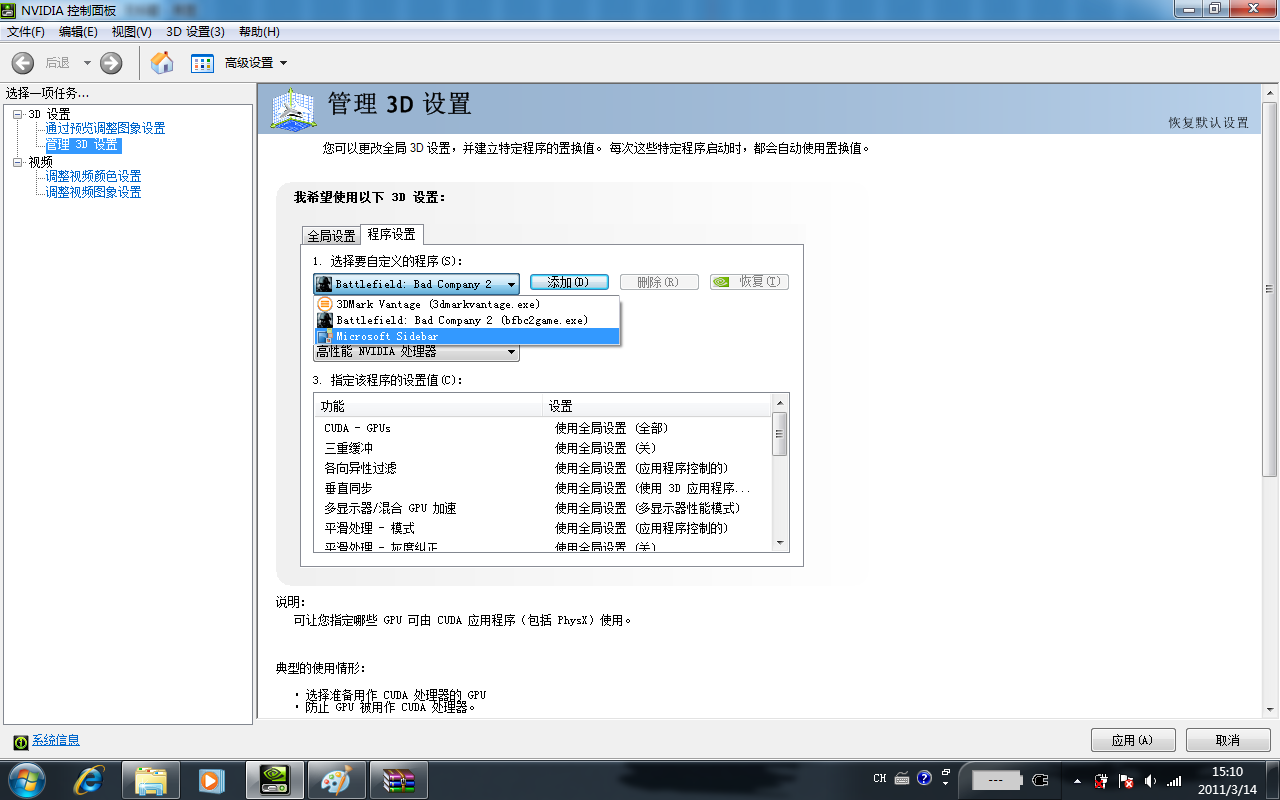Select the 各向异性过滤 setting row
This screenshot has width=1280, height=800.
(x=543, y=468)
